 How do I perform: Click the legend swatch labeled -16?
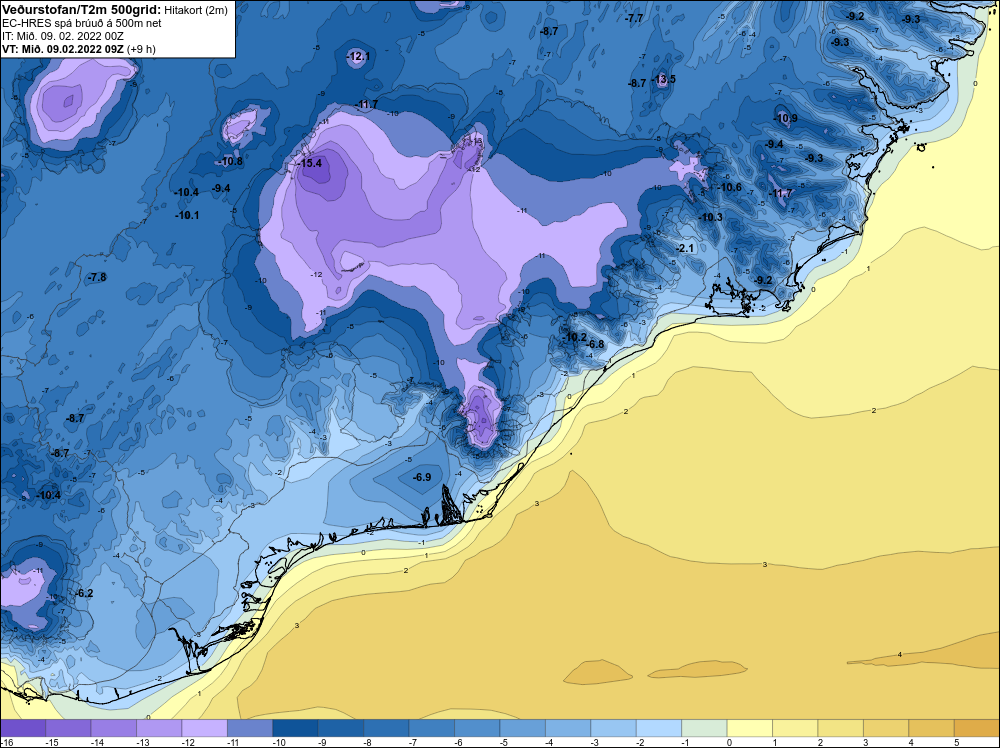23,728
